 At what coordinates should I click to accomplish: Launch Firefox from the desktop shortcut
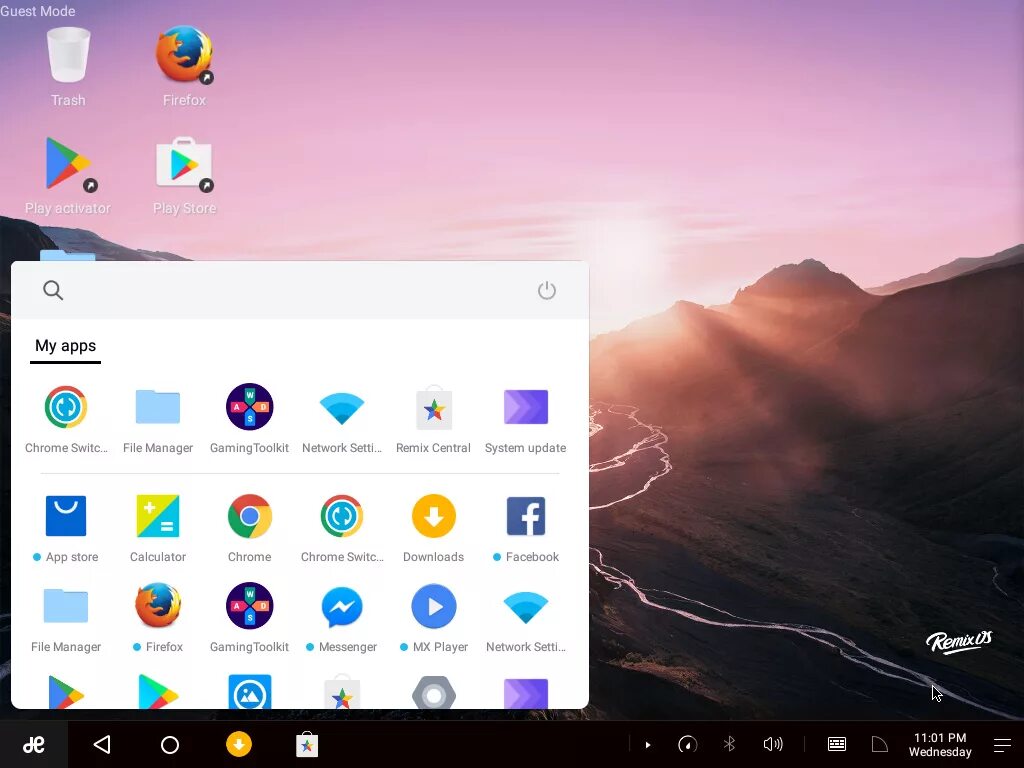pos(184,65)
